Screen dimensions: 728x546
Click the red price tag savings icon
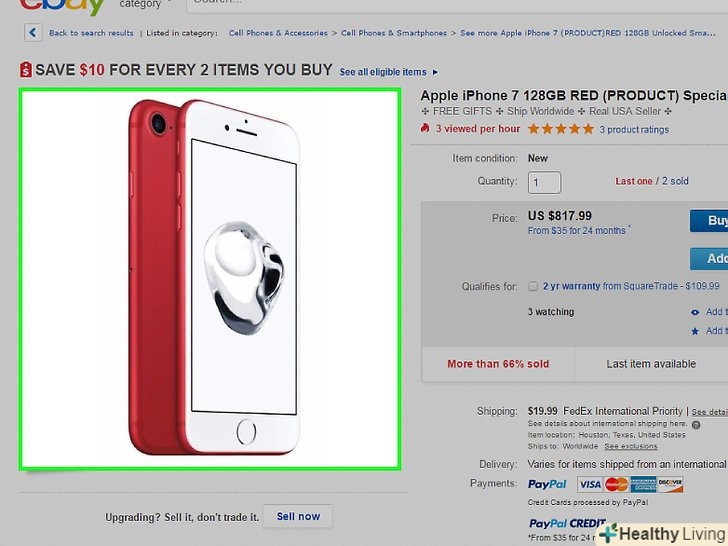click(x=25, y=70)
